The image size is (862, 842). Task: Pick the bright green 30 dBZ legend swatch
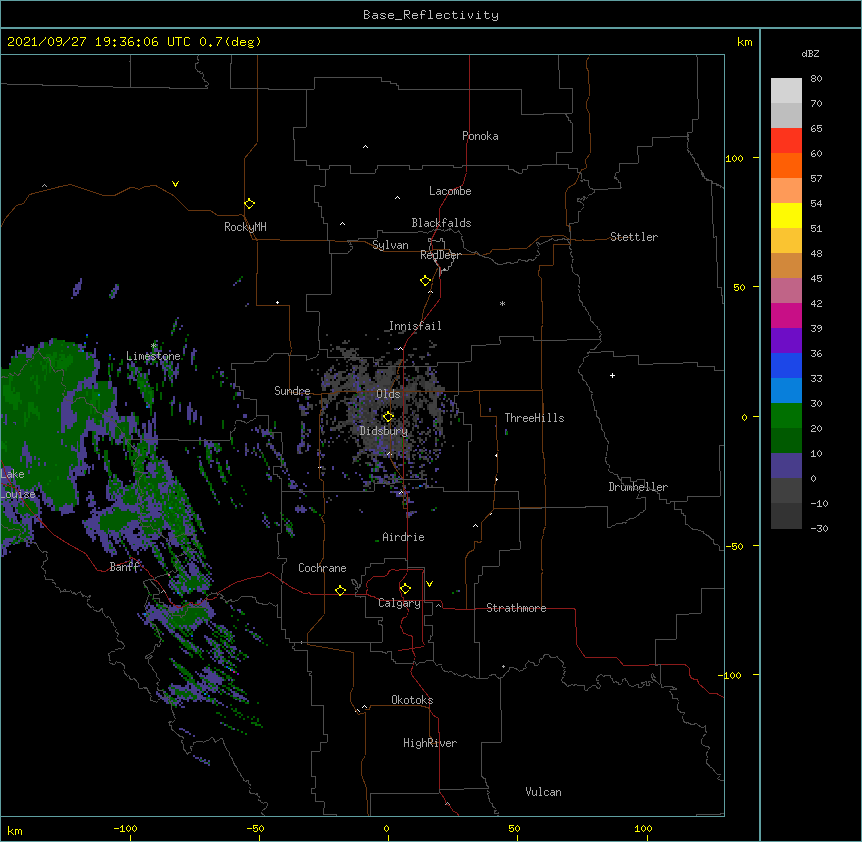click(786, 416)
